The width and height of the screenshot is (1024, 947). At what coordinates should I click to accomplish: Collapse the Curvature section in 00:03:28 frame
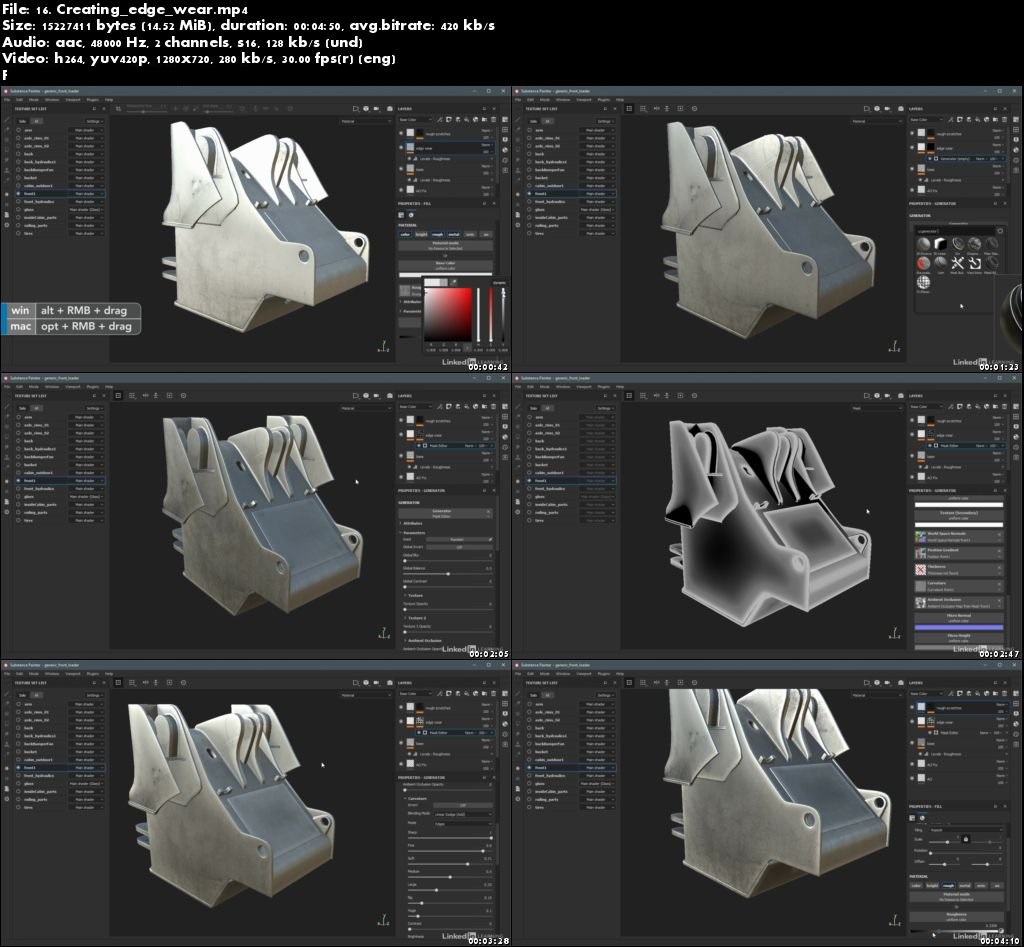[x=416, y=798]
